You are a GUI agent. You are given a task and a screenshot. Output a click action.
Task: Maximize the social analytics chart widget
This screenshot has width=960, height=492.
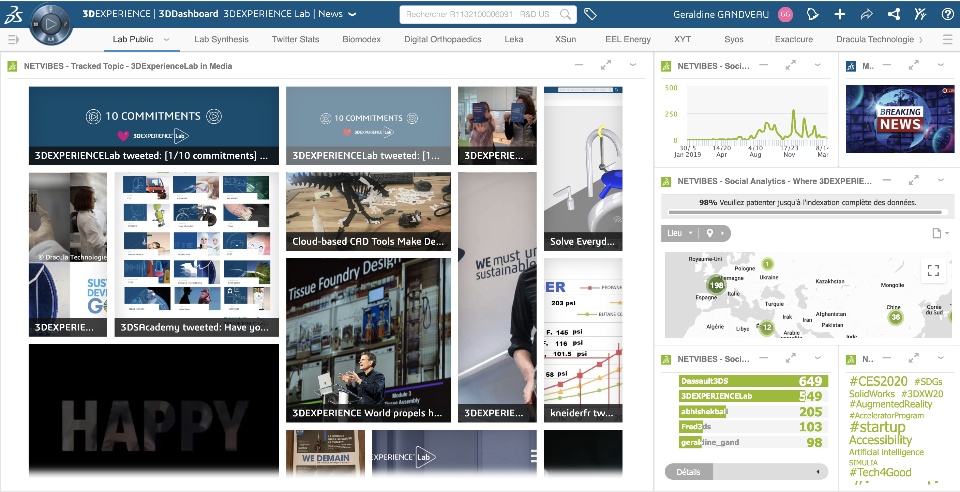pyautogui.click(x=790, y=65)
